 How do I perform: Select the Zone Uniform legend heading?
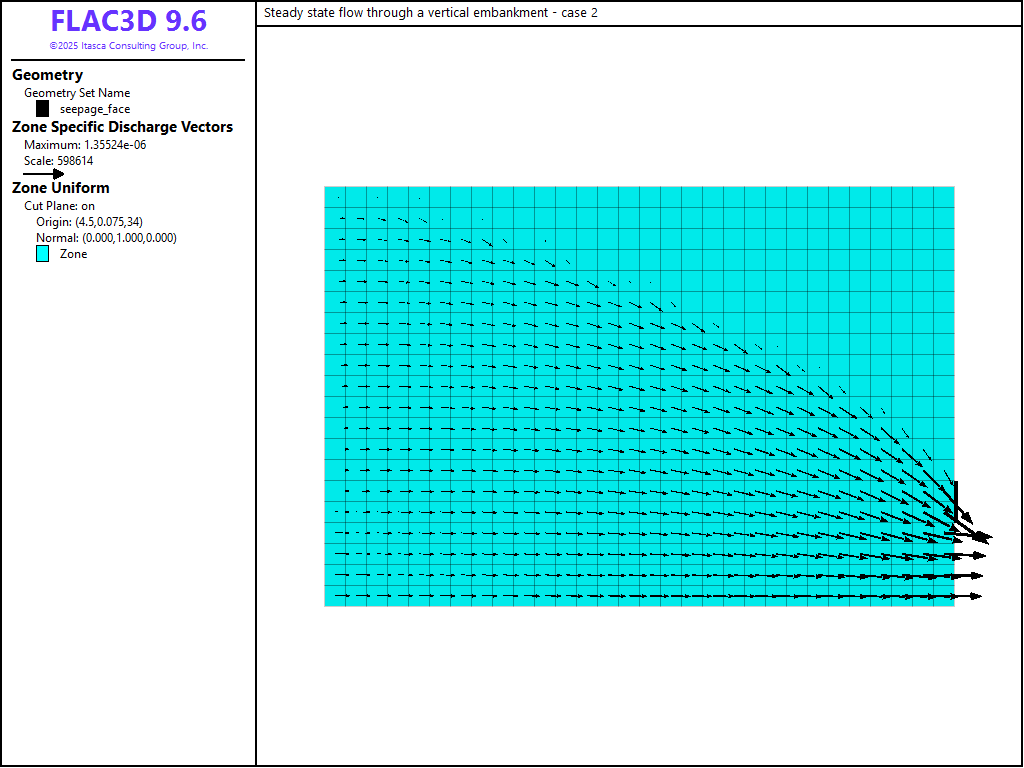point(60,188)
